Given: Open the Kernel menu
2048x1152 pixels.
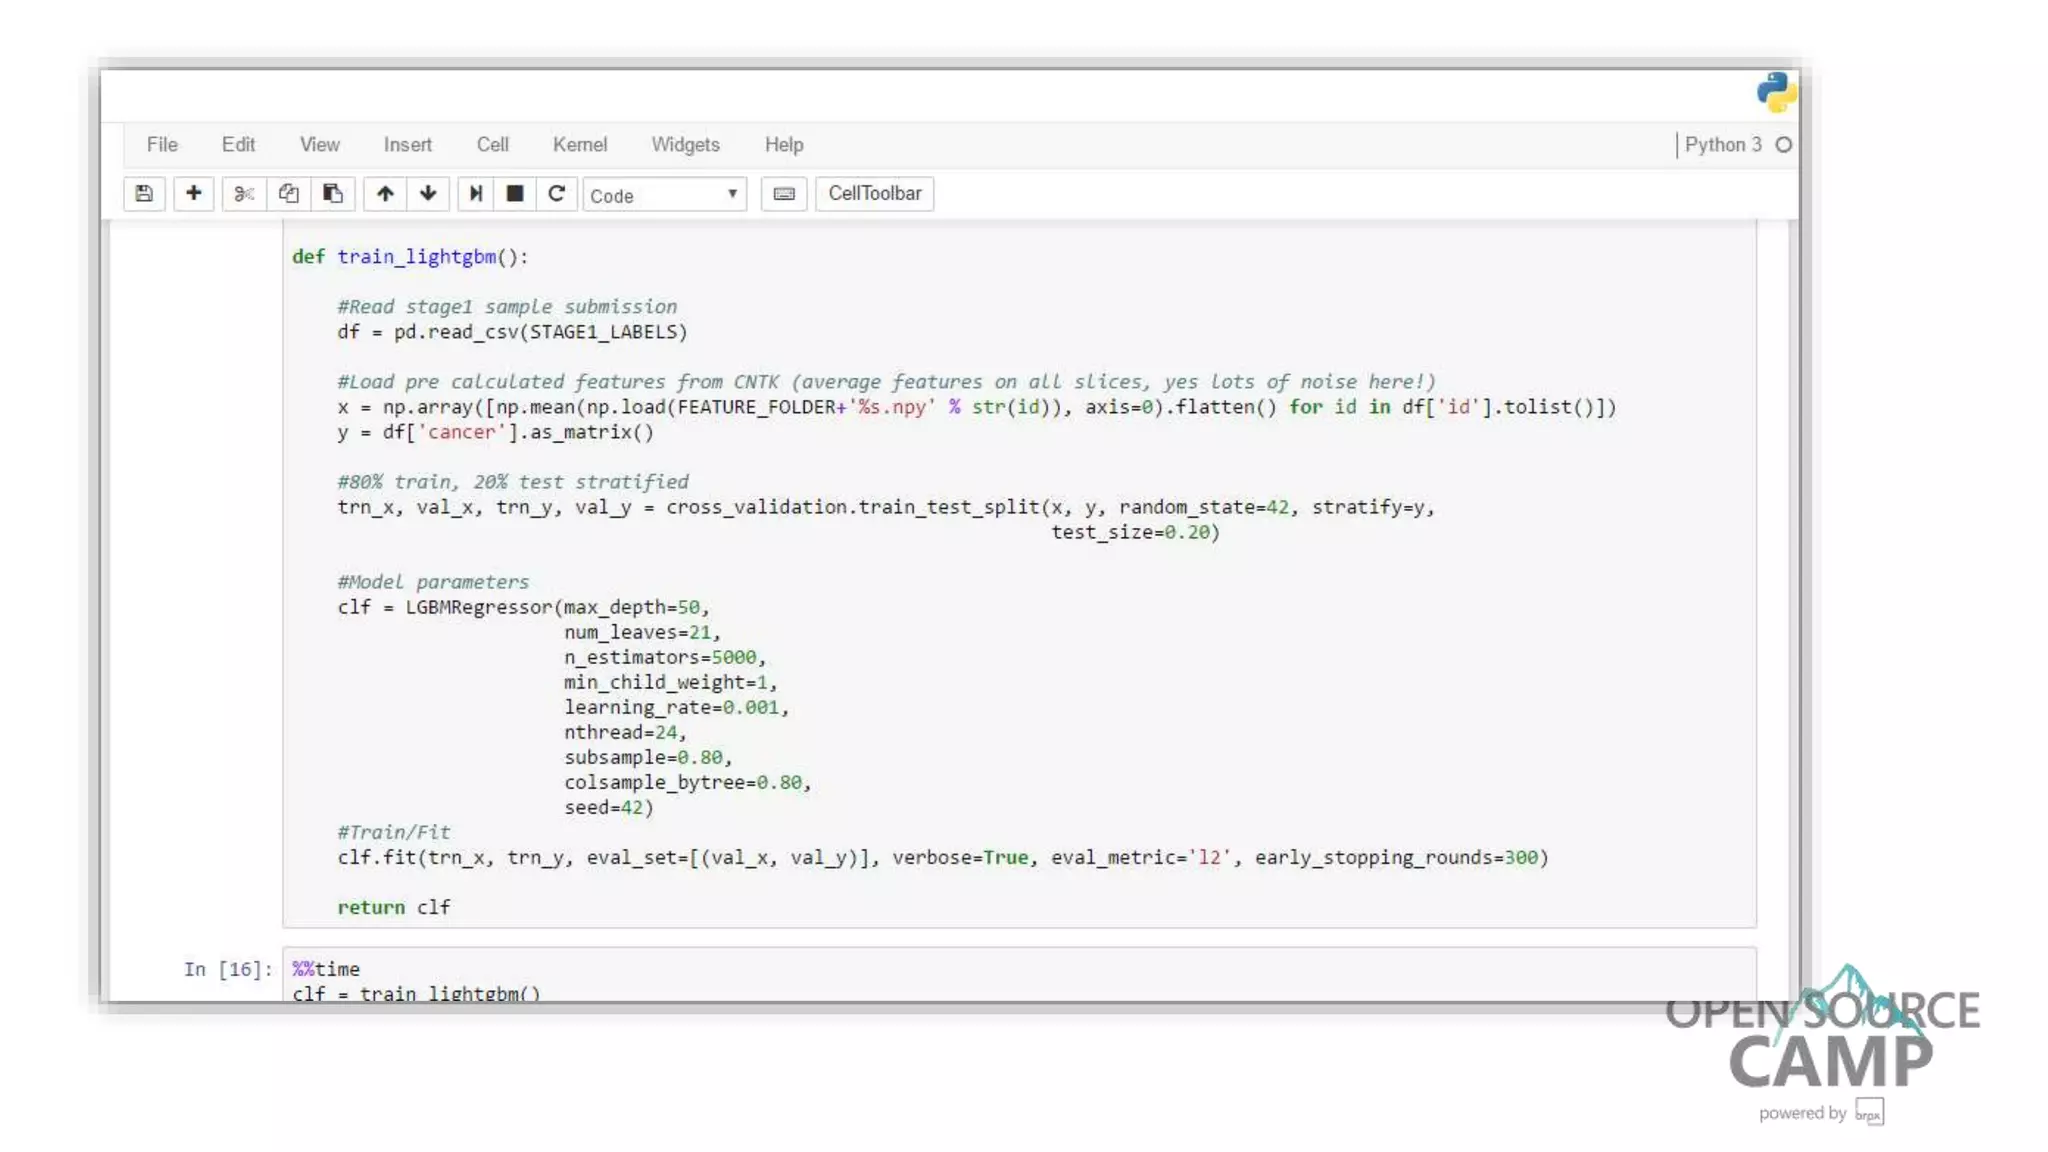Looking at the screenshot, I should (580, 145).
